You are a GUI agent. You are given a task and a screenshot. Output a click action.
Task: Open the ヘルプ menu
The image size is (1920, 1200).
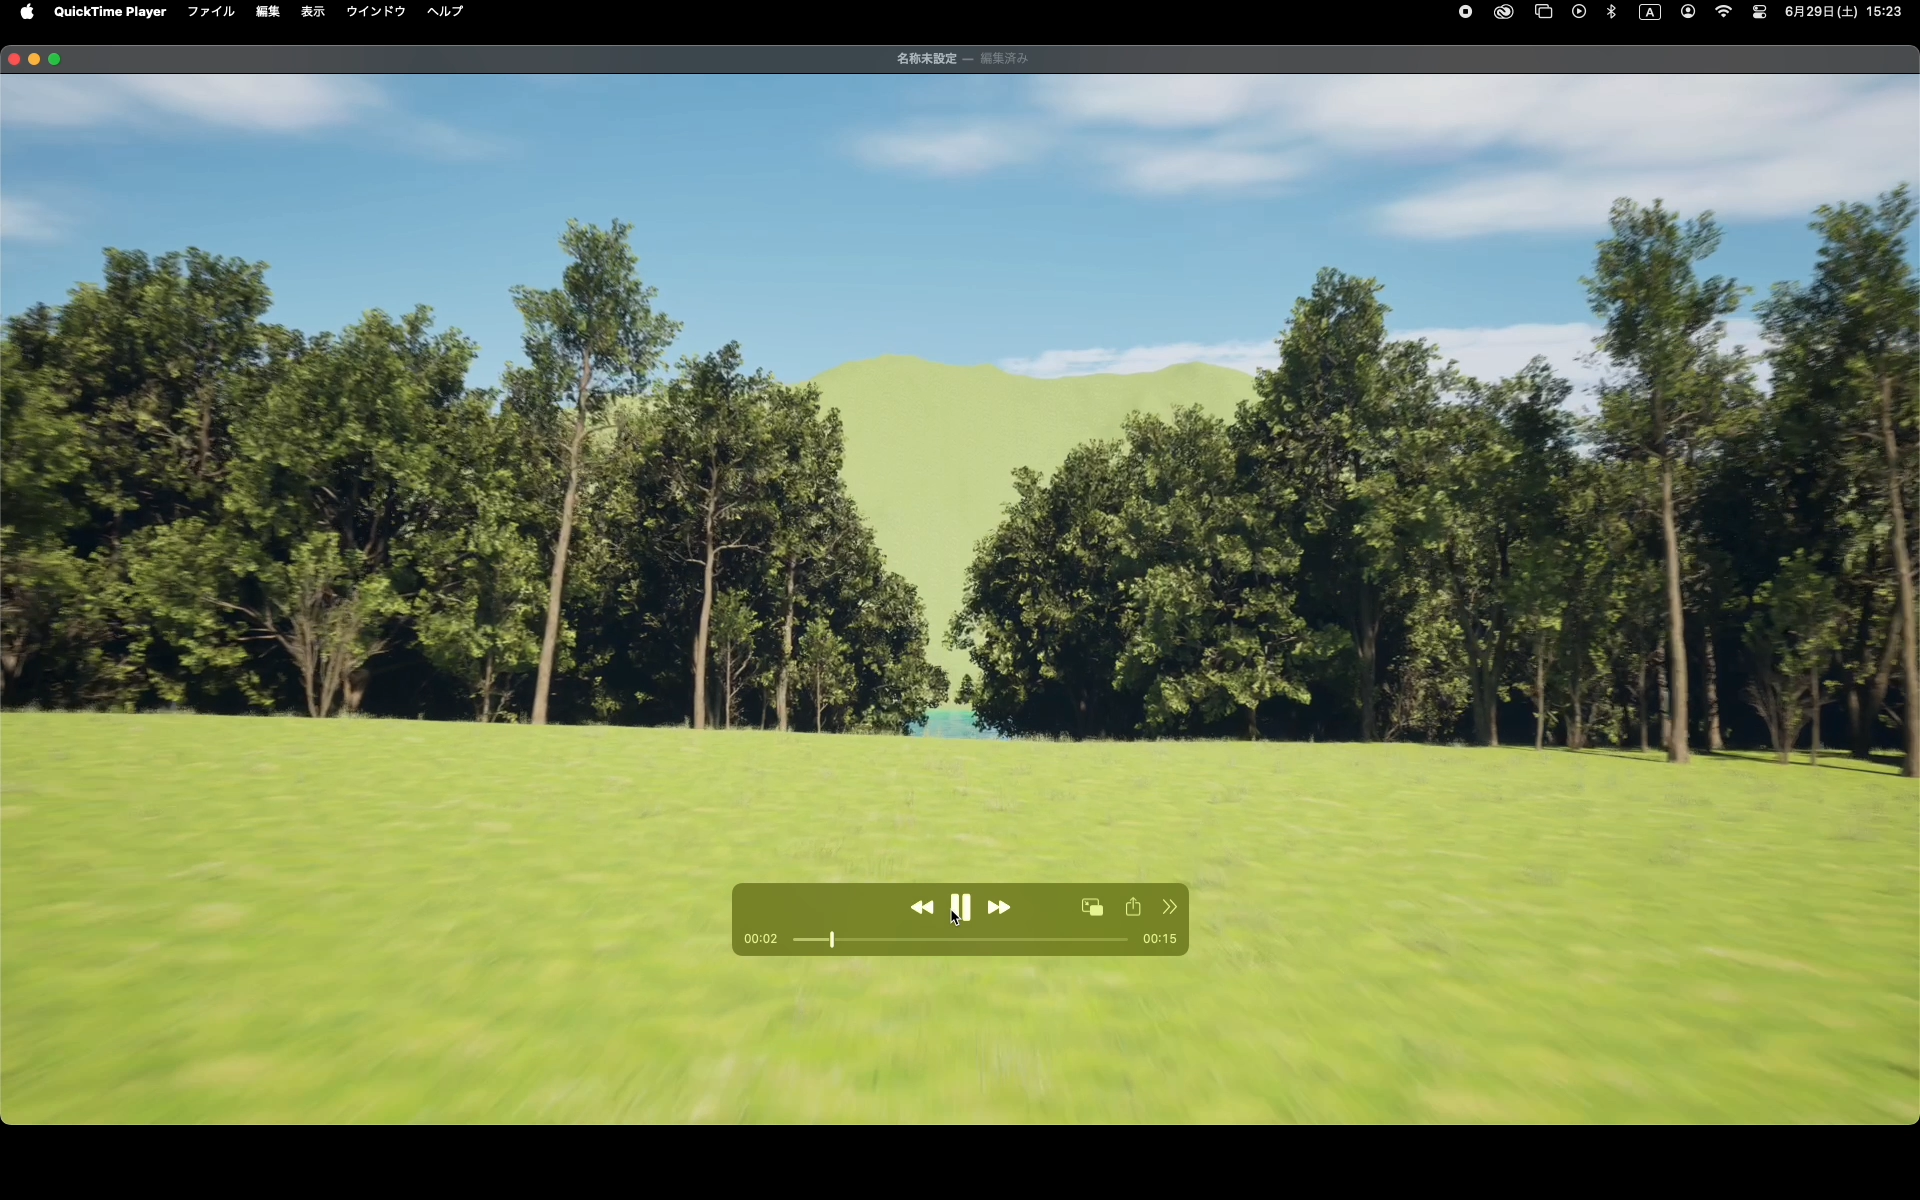[445, 12]
